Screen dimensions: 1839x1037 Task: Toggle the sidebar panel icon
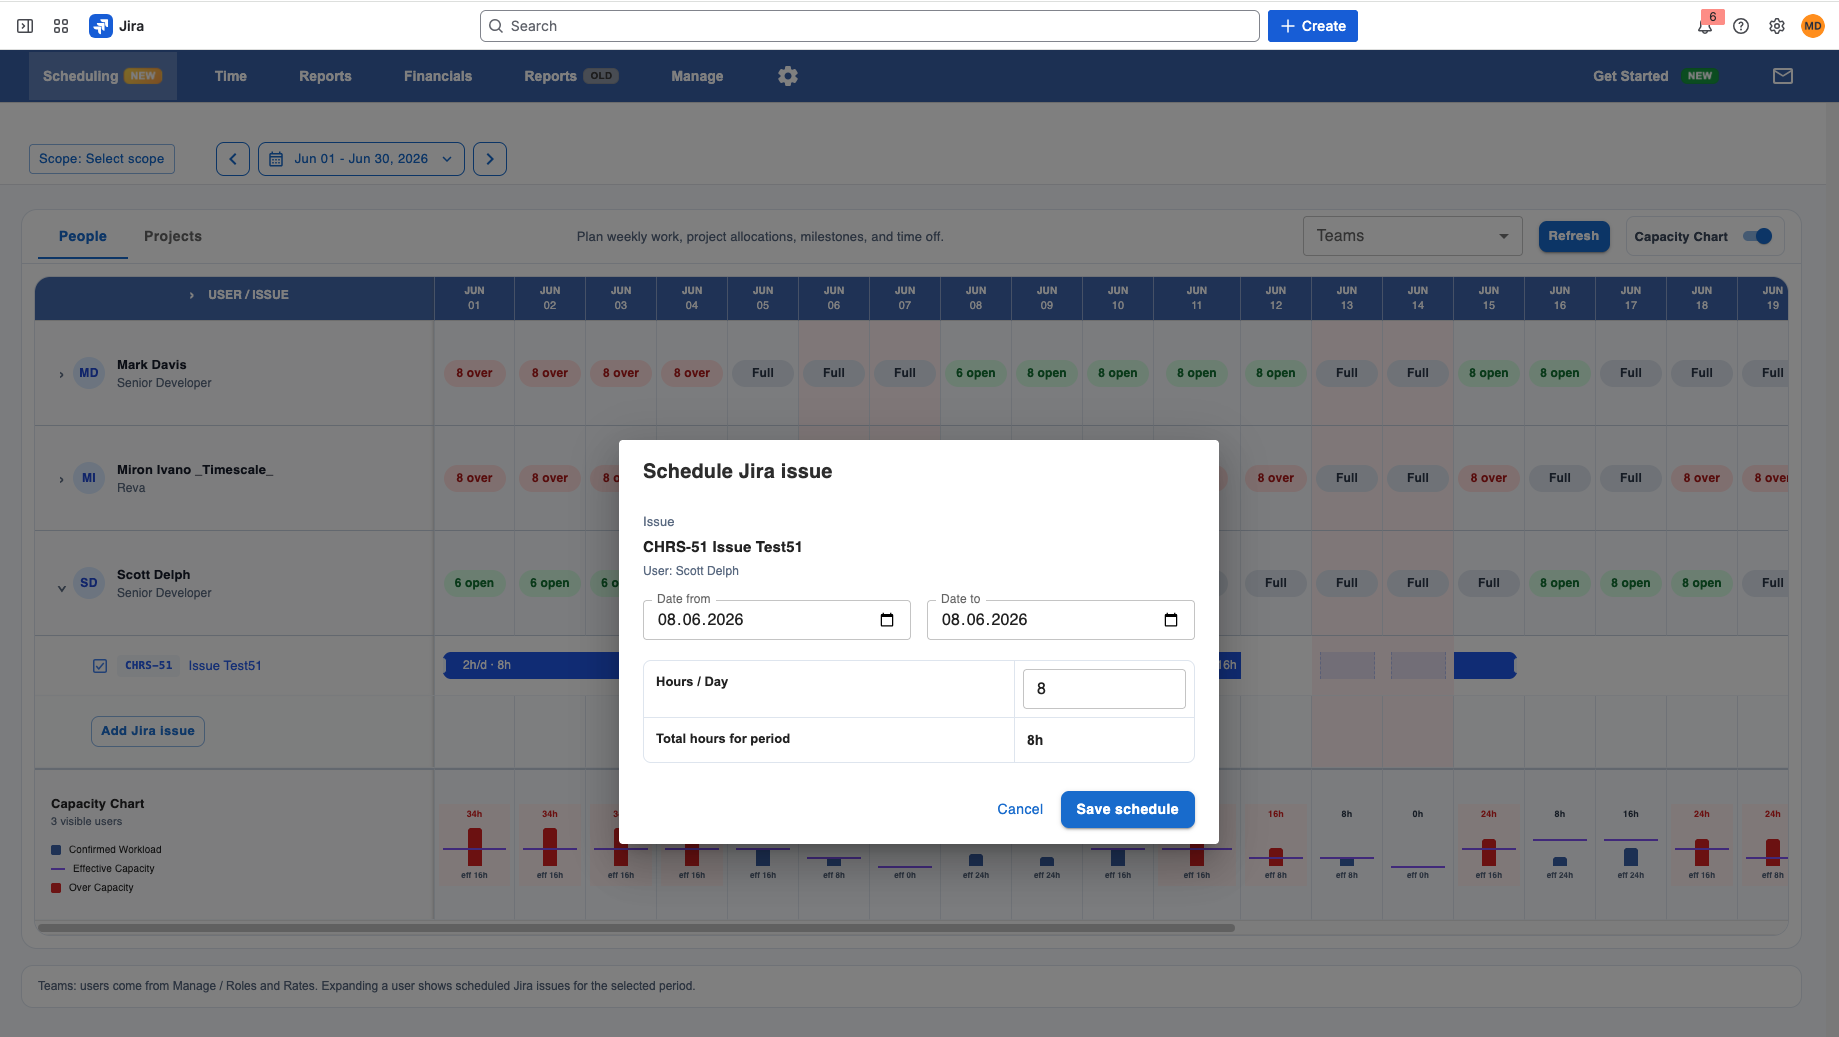pos(25,26)
